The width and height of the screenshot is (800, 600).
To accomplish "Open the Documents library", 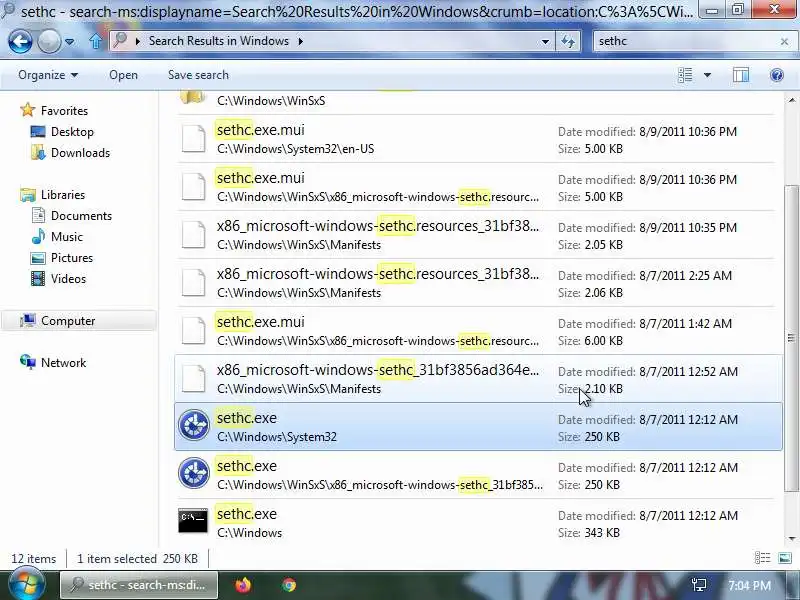I will pos(81,216).
